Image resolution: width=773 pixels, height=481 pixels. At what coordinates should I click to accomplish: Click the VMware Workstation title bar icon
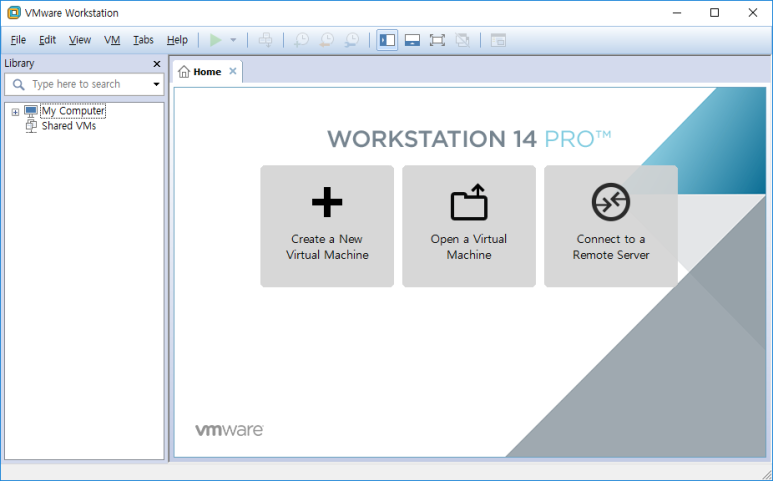point(14,13)
